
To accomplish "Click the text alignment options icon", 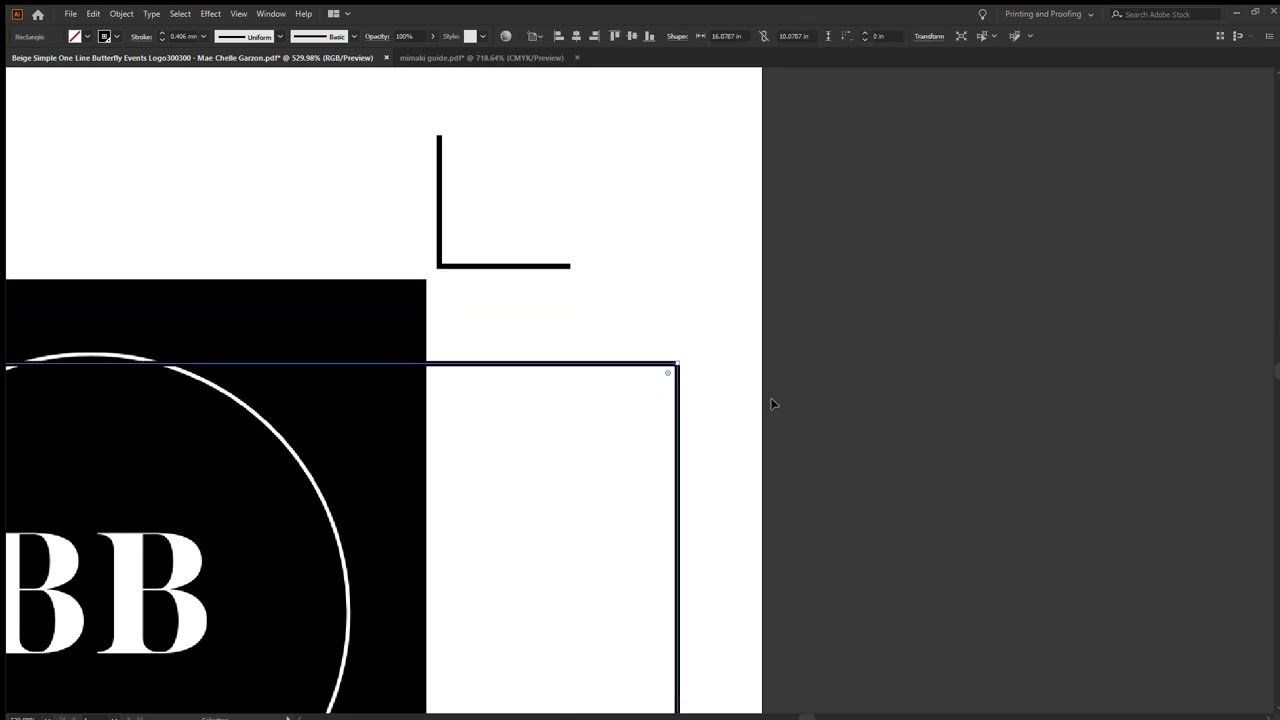I will point(1238,36).
